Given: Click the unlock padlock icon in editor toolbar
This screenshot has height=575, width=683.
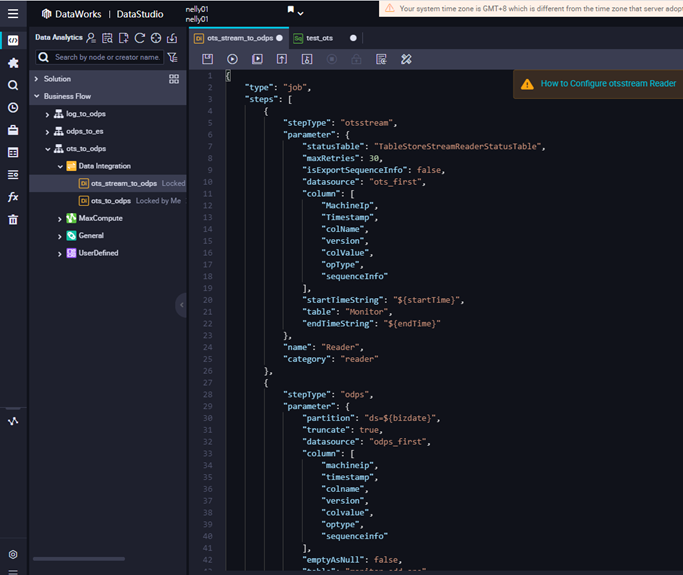Looking at the screenshot, I should 356,59.
